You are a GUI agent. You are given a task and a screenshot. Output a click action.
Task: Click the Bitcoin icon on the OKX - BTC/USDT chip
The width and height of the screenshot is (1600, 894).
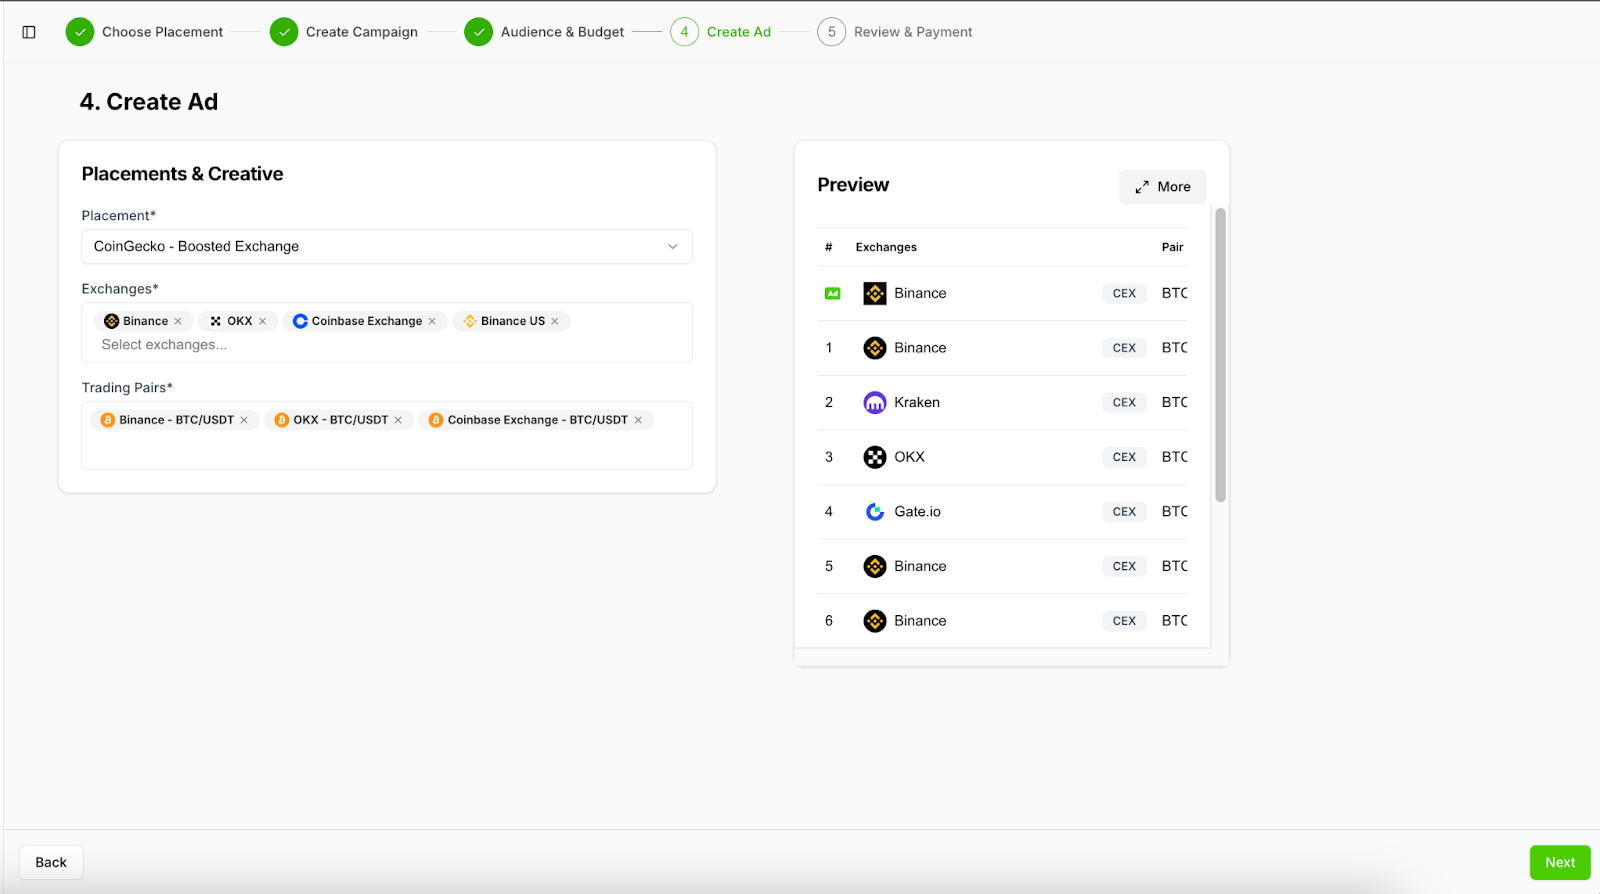tap(282, 420)
